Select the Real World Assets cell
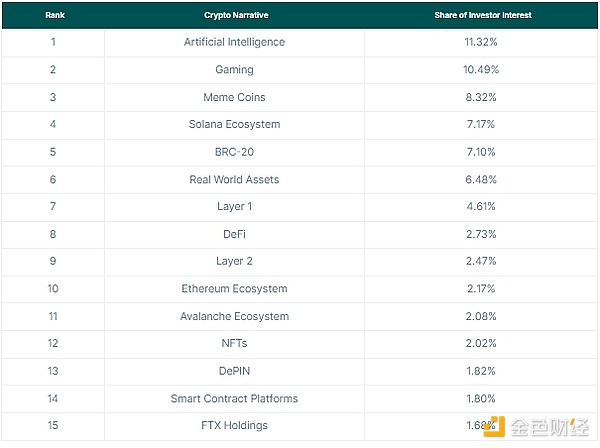This screenshot has width=600, height=448. pos(234,179)
